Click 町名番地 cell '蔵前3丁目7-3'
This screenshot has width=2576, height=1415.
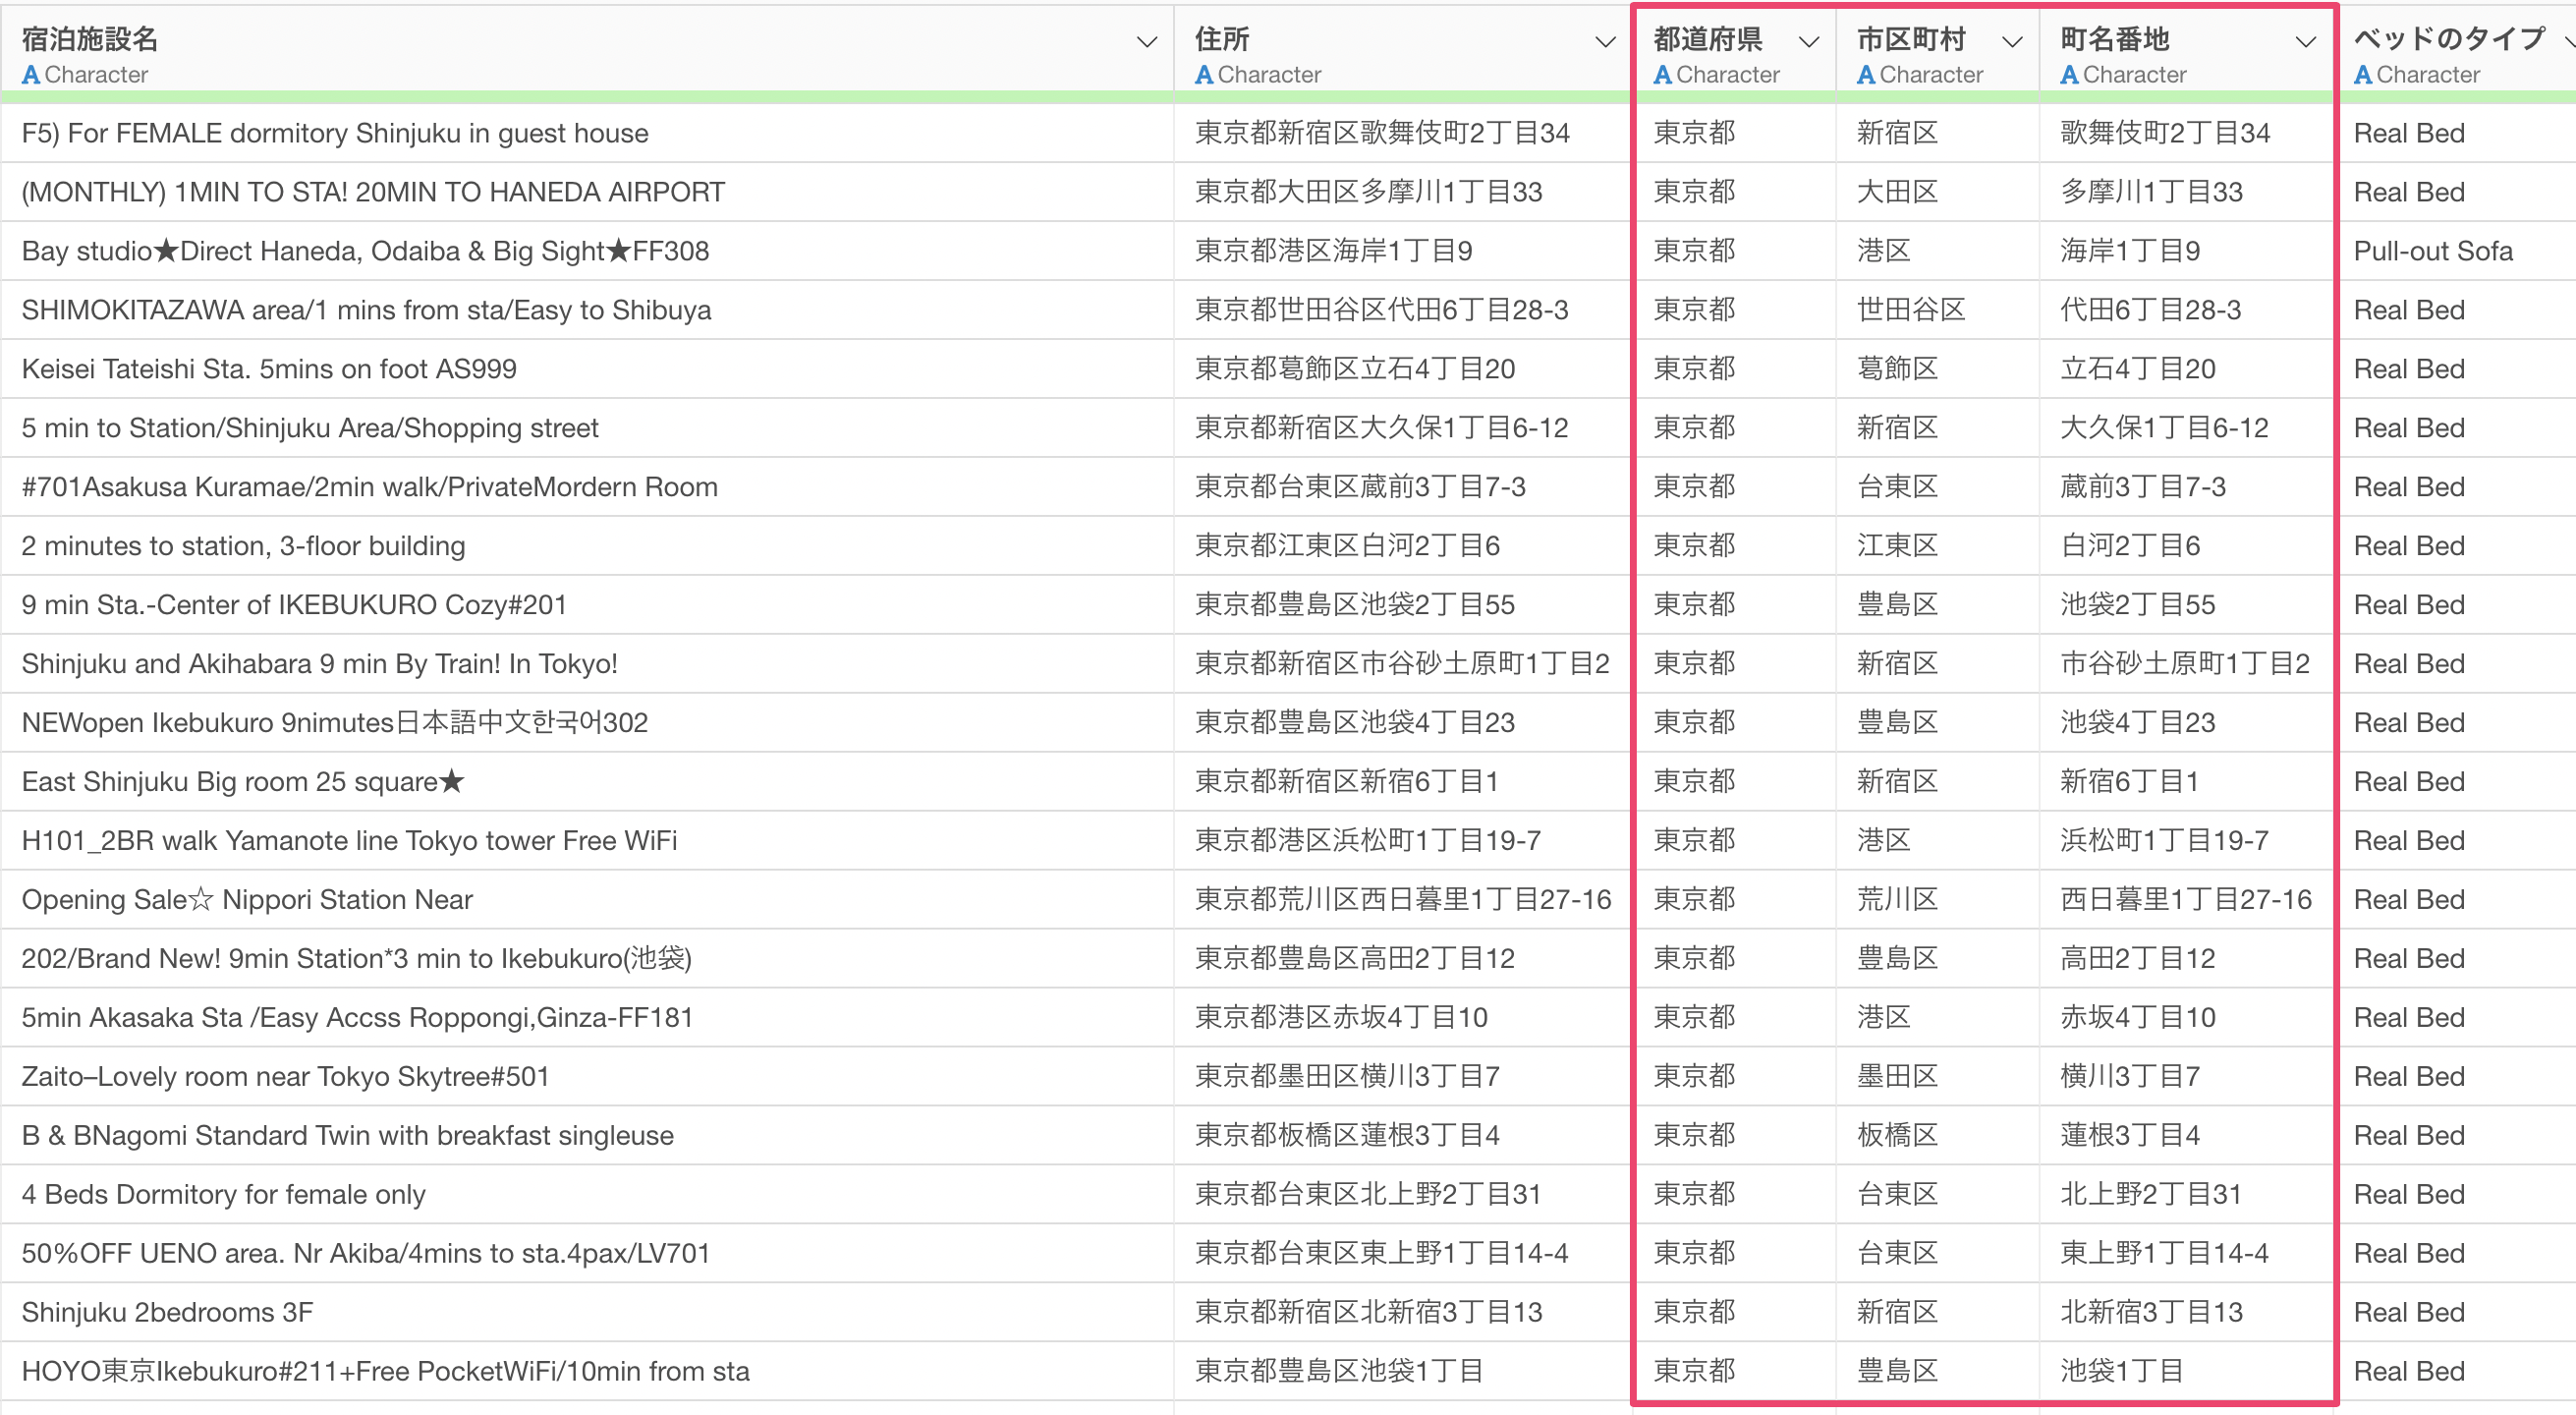2187,487
